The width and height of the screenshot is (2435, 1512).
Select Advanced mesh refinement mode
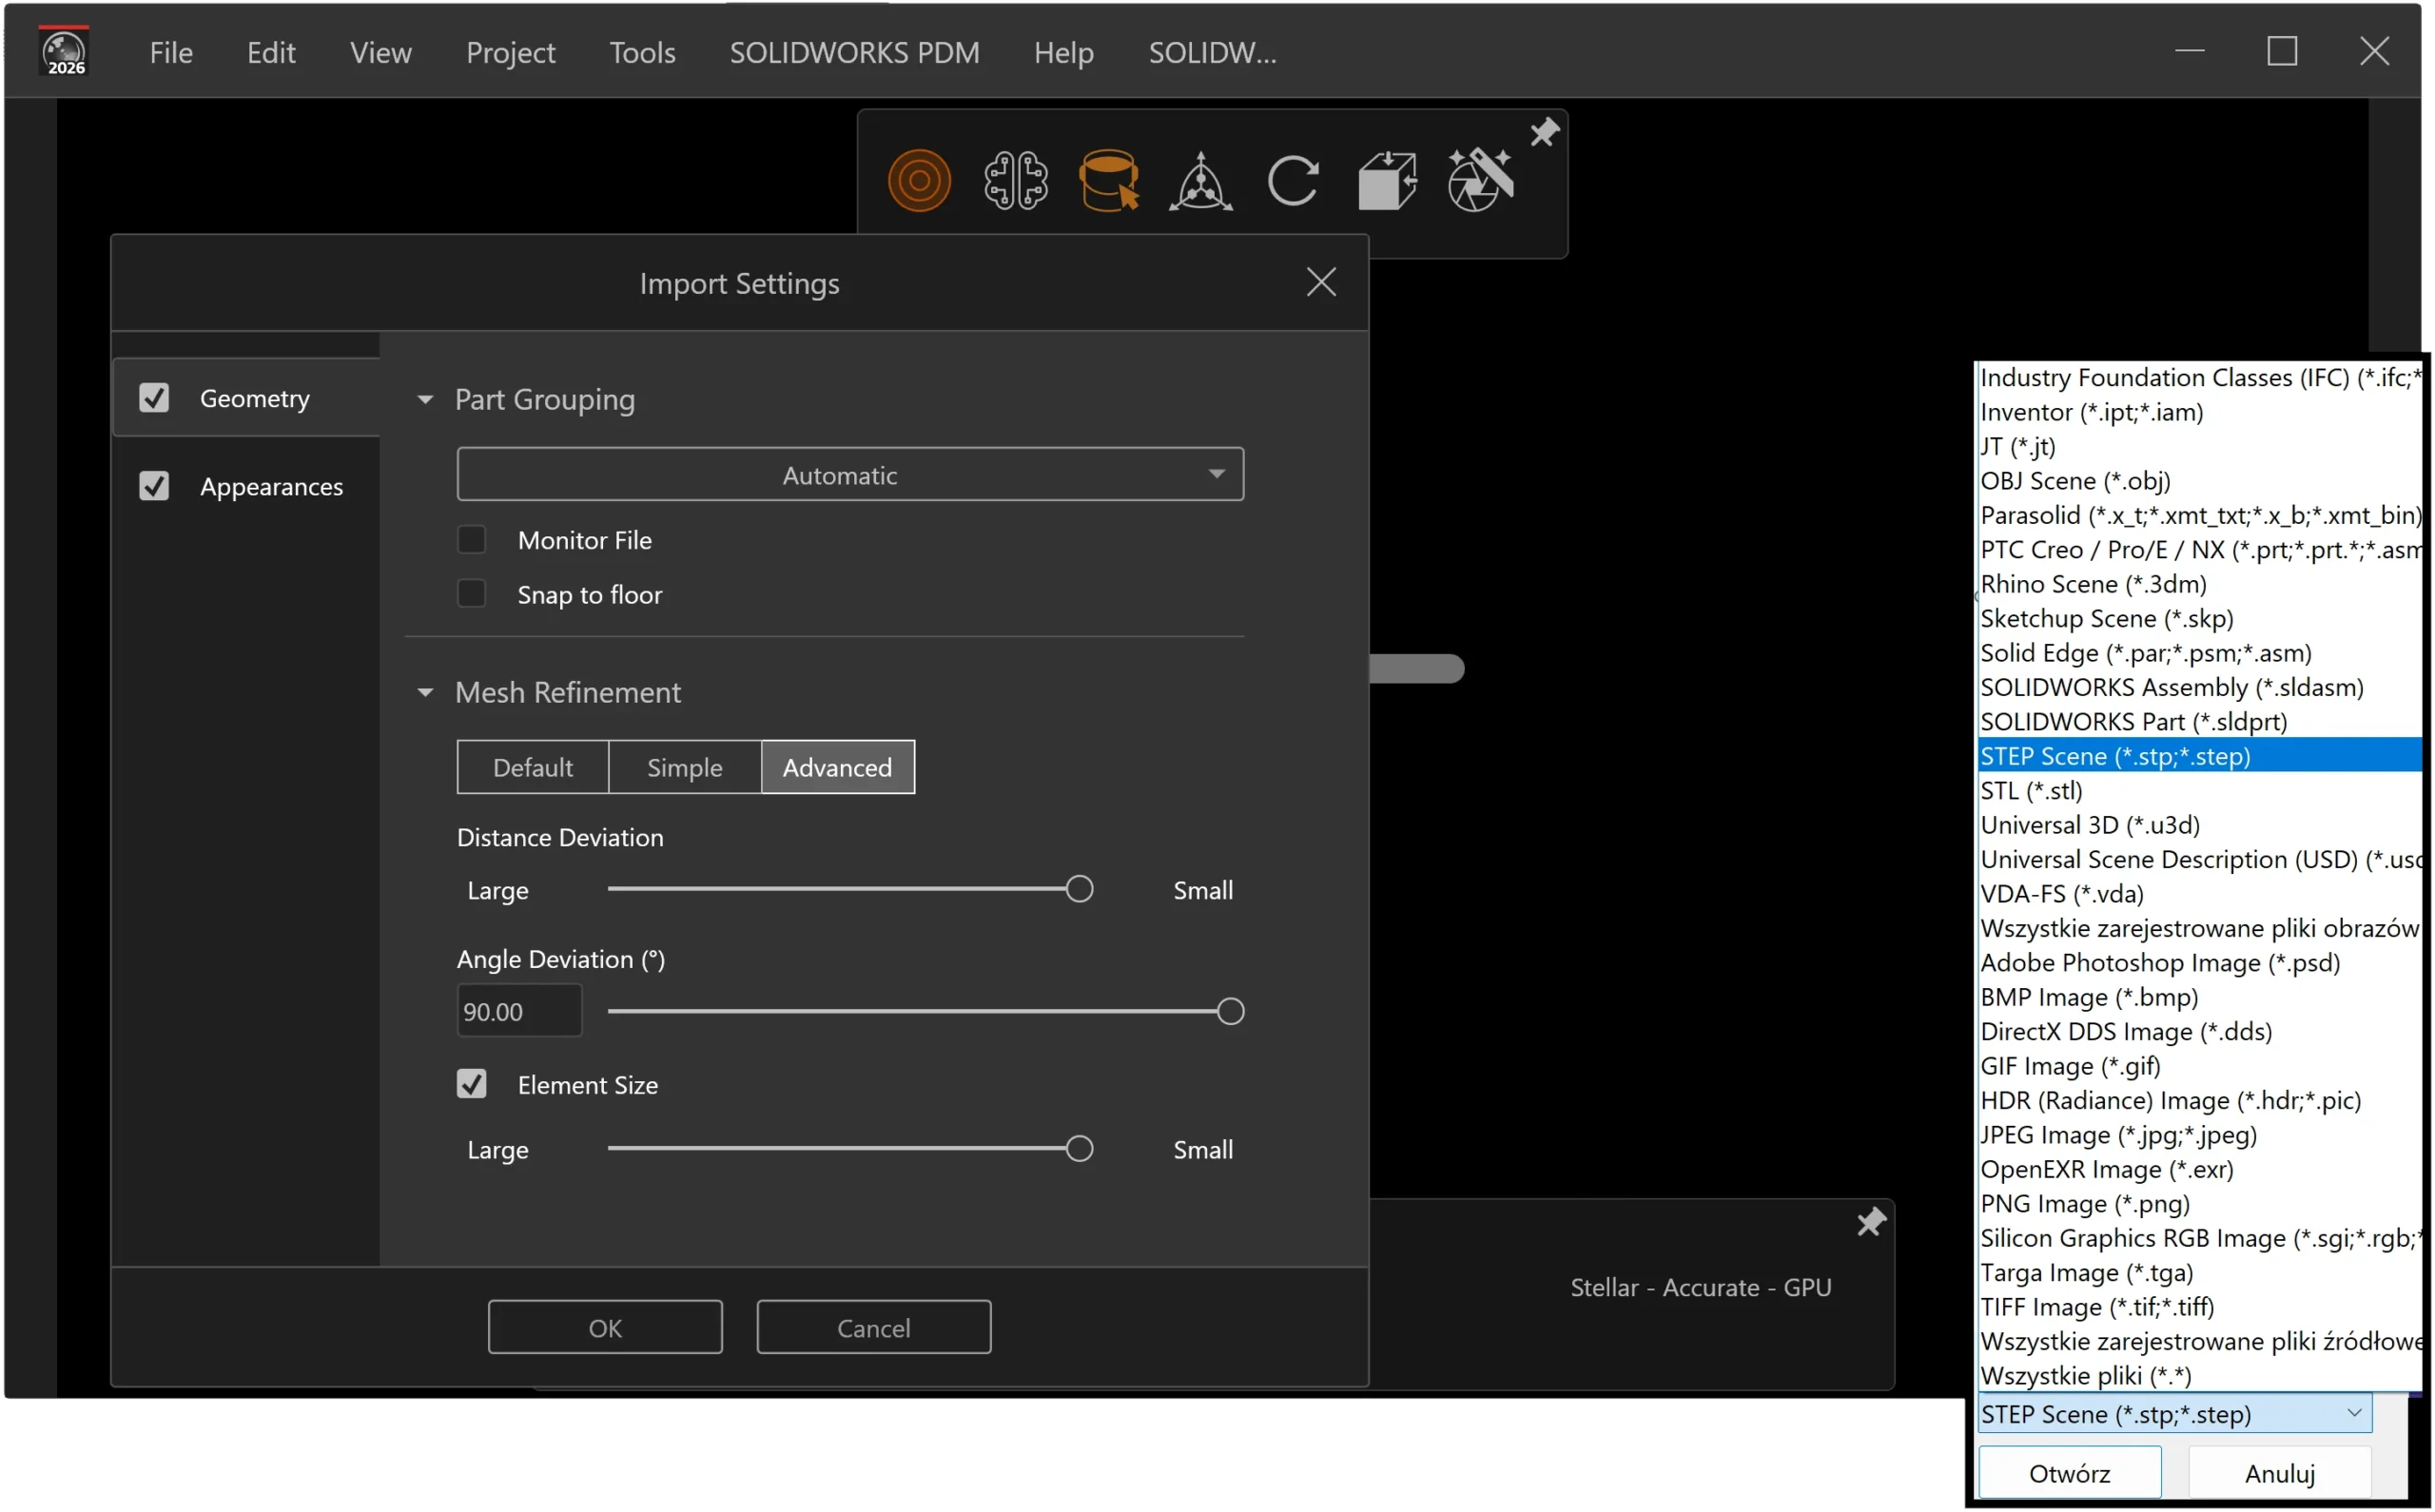838,767
